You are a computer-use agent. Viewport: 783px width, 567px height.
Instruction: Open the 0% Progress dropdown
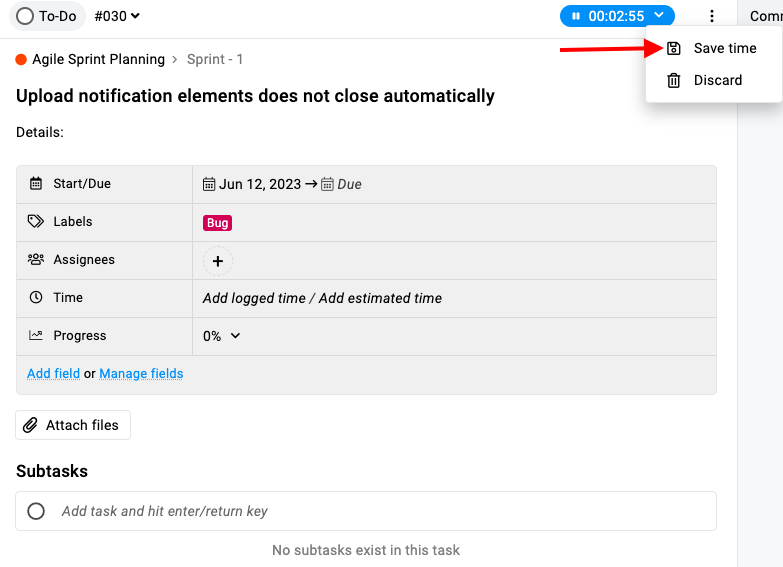pyautogui.click(x=222, y=336)
